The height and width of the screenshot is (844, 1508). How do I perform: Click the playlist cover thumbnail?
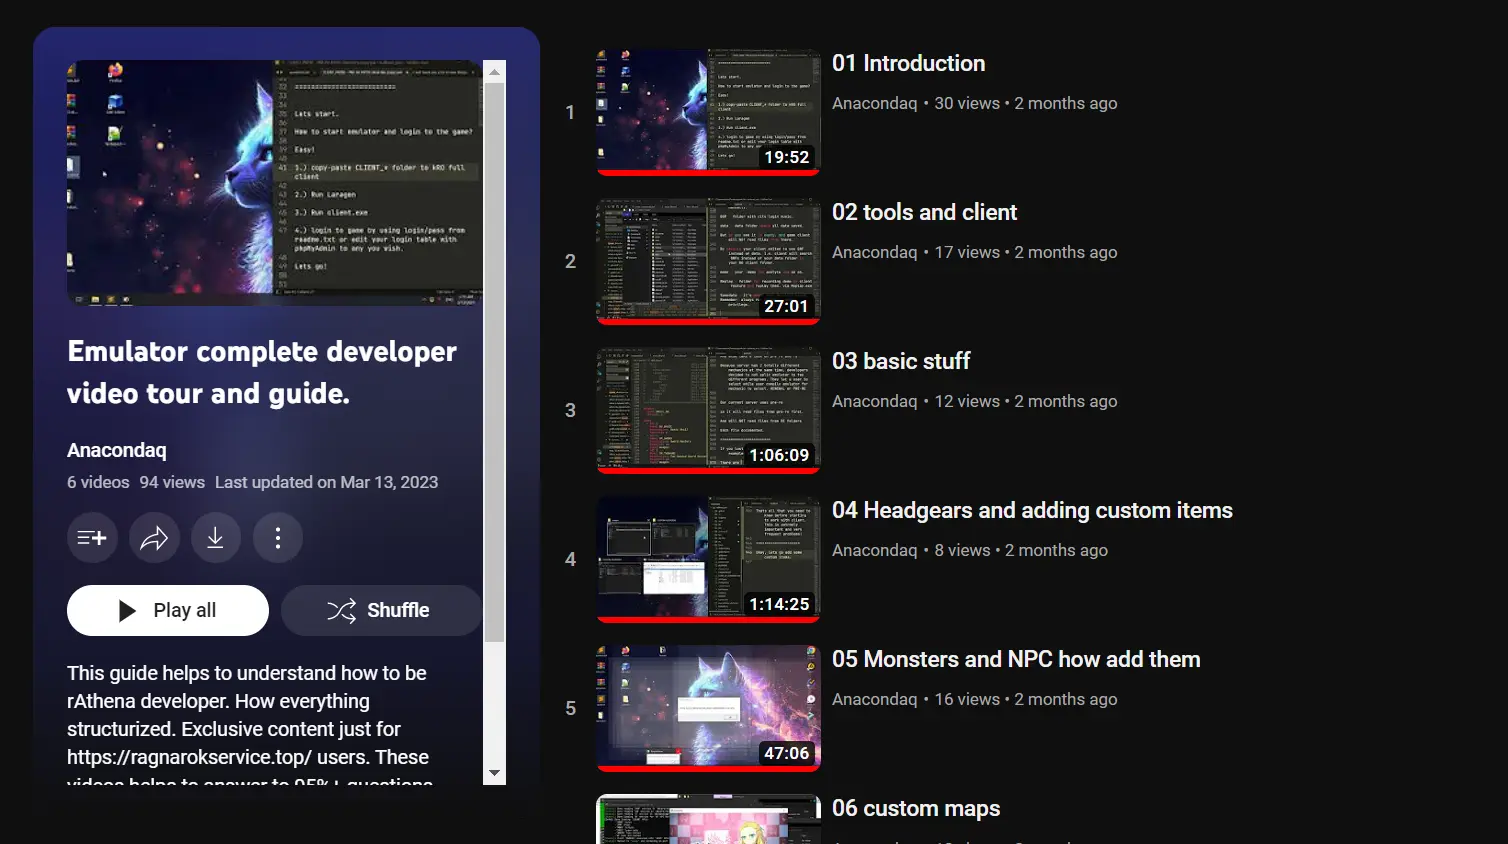(275, 183)
